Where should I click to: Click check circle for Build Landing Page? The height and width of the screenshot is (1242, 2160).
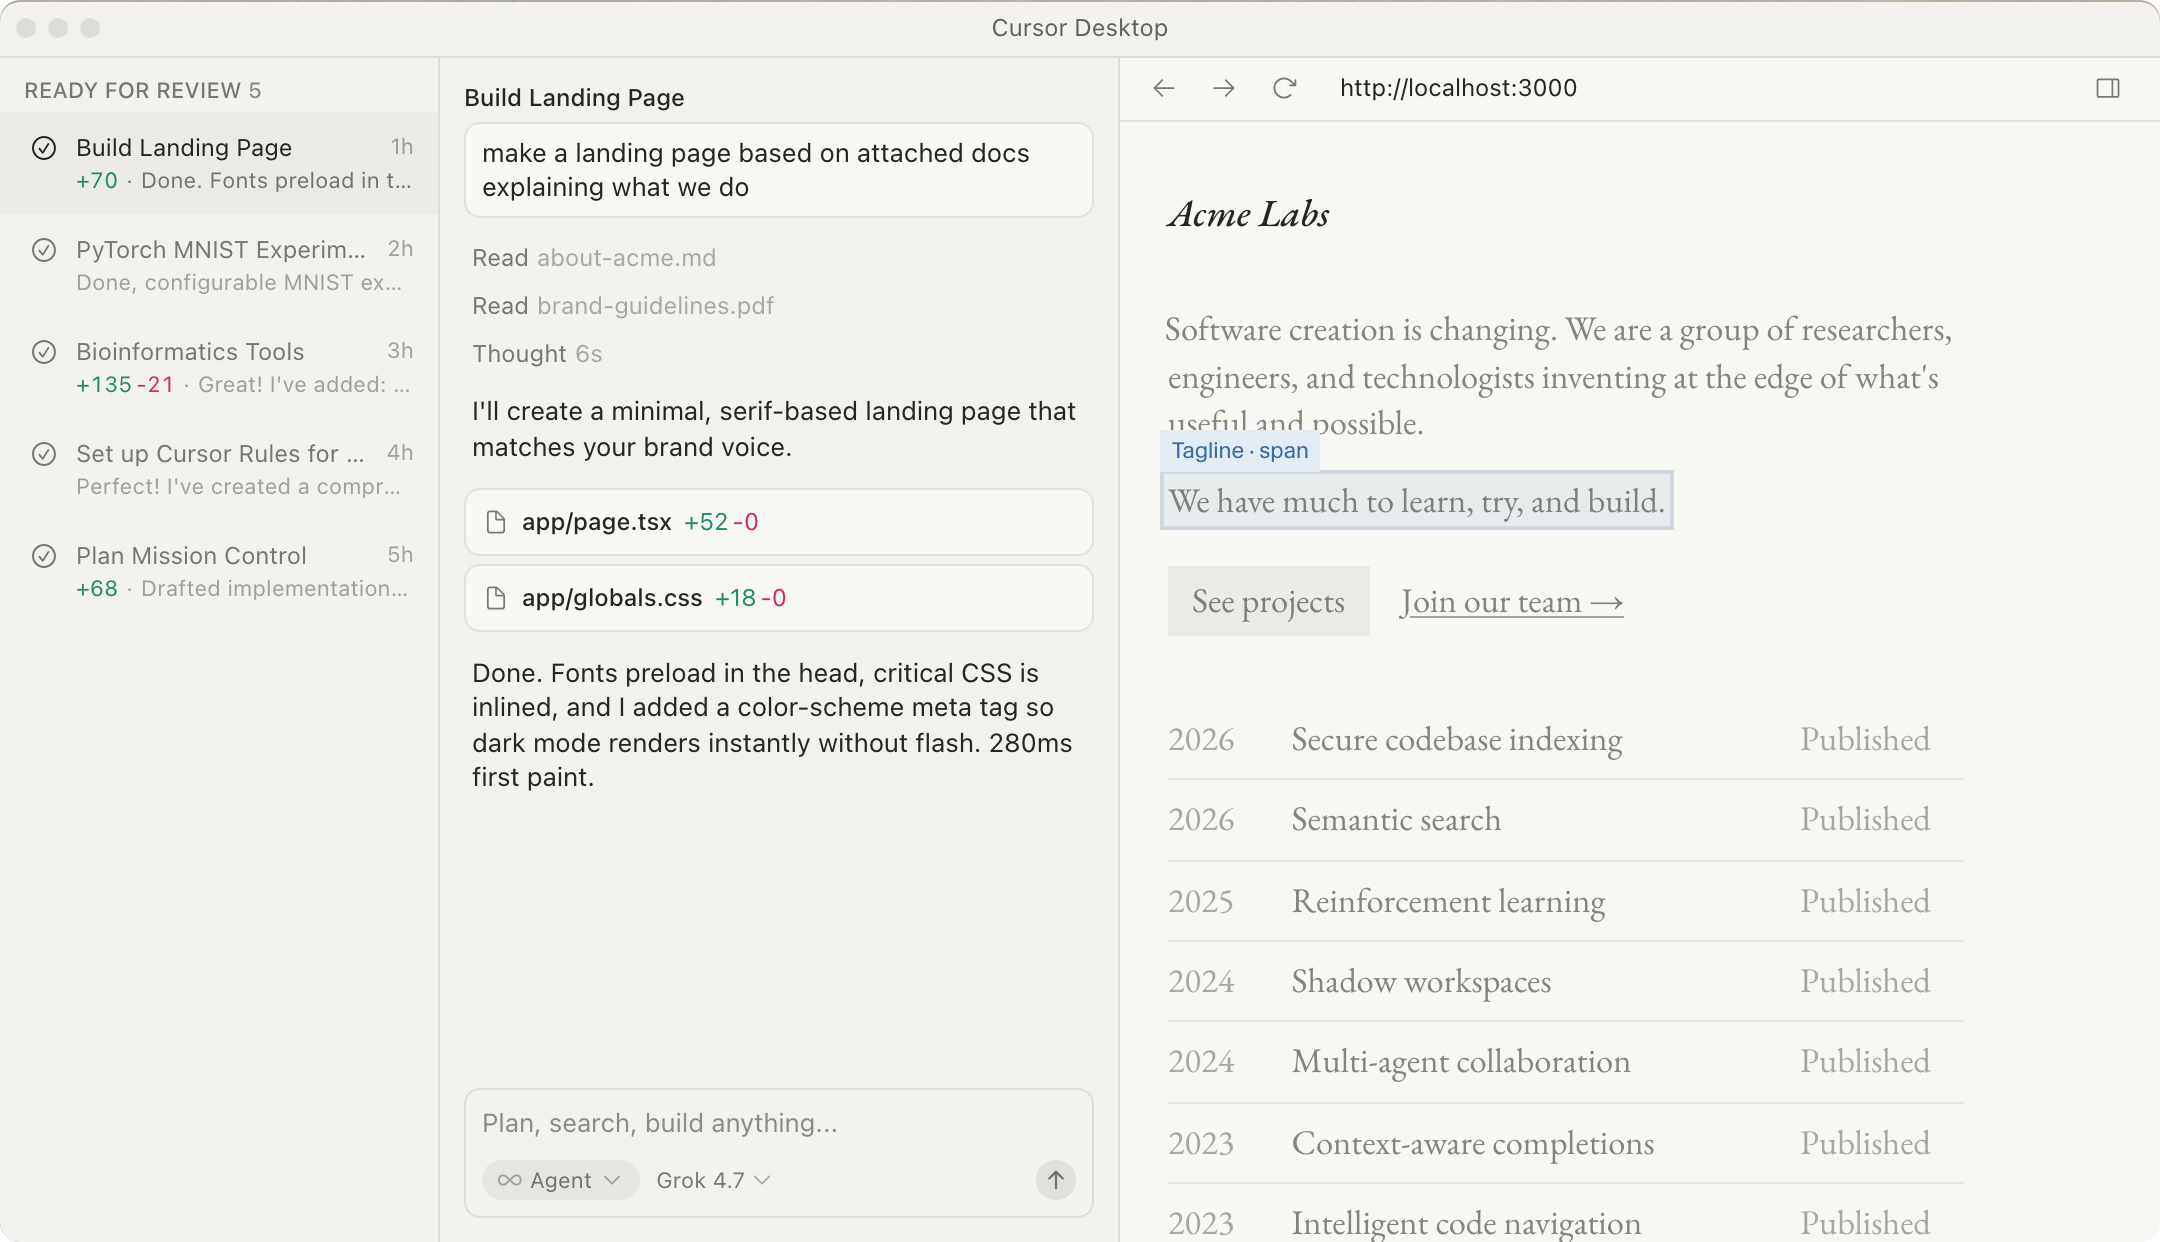44,148
